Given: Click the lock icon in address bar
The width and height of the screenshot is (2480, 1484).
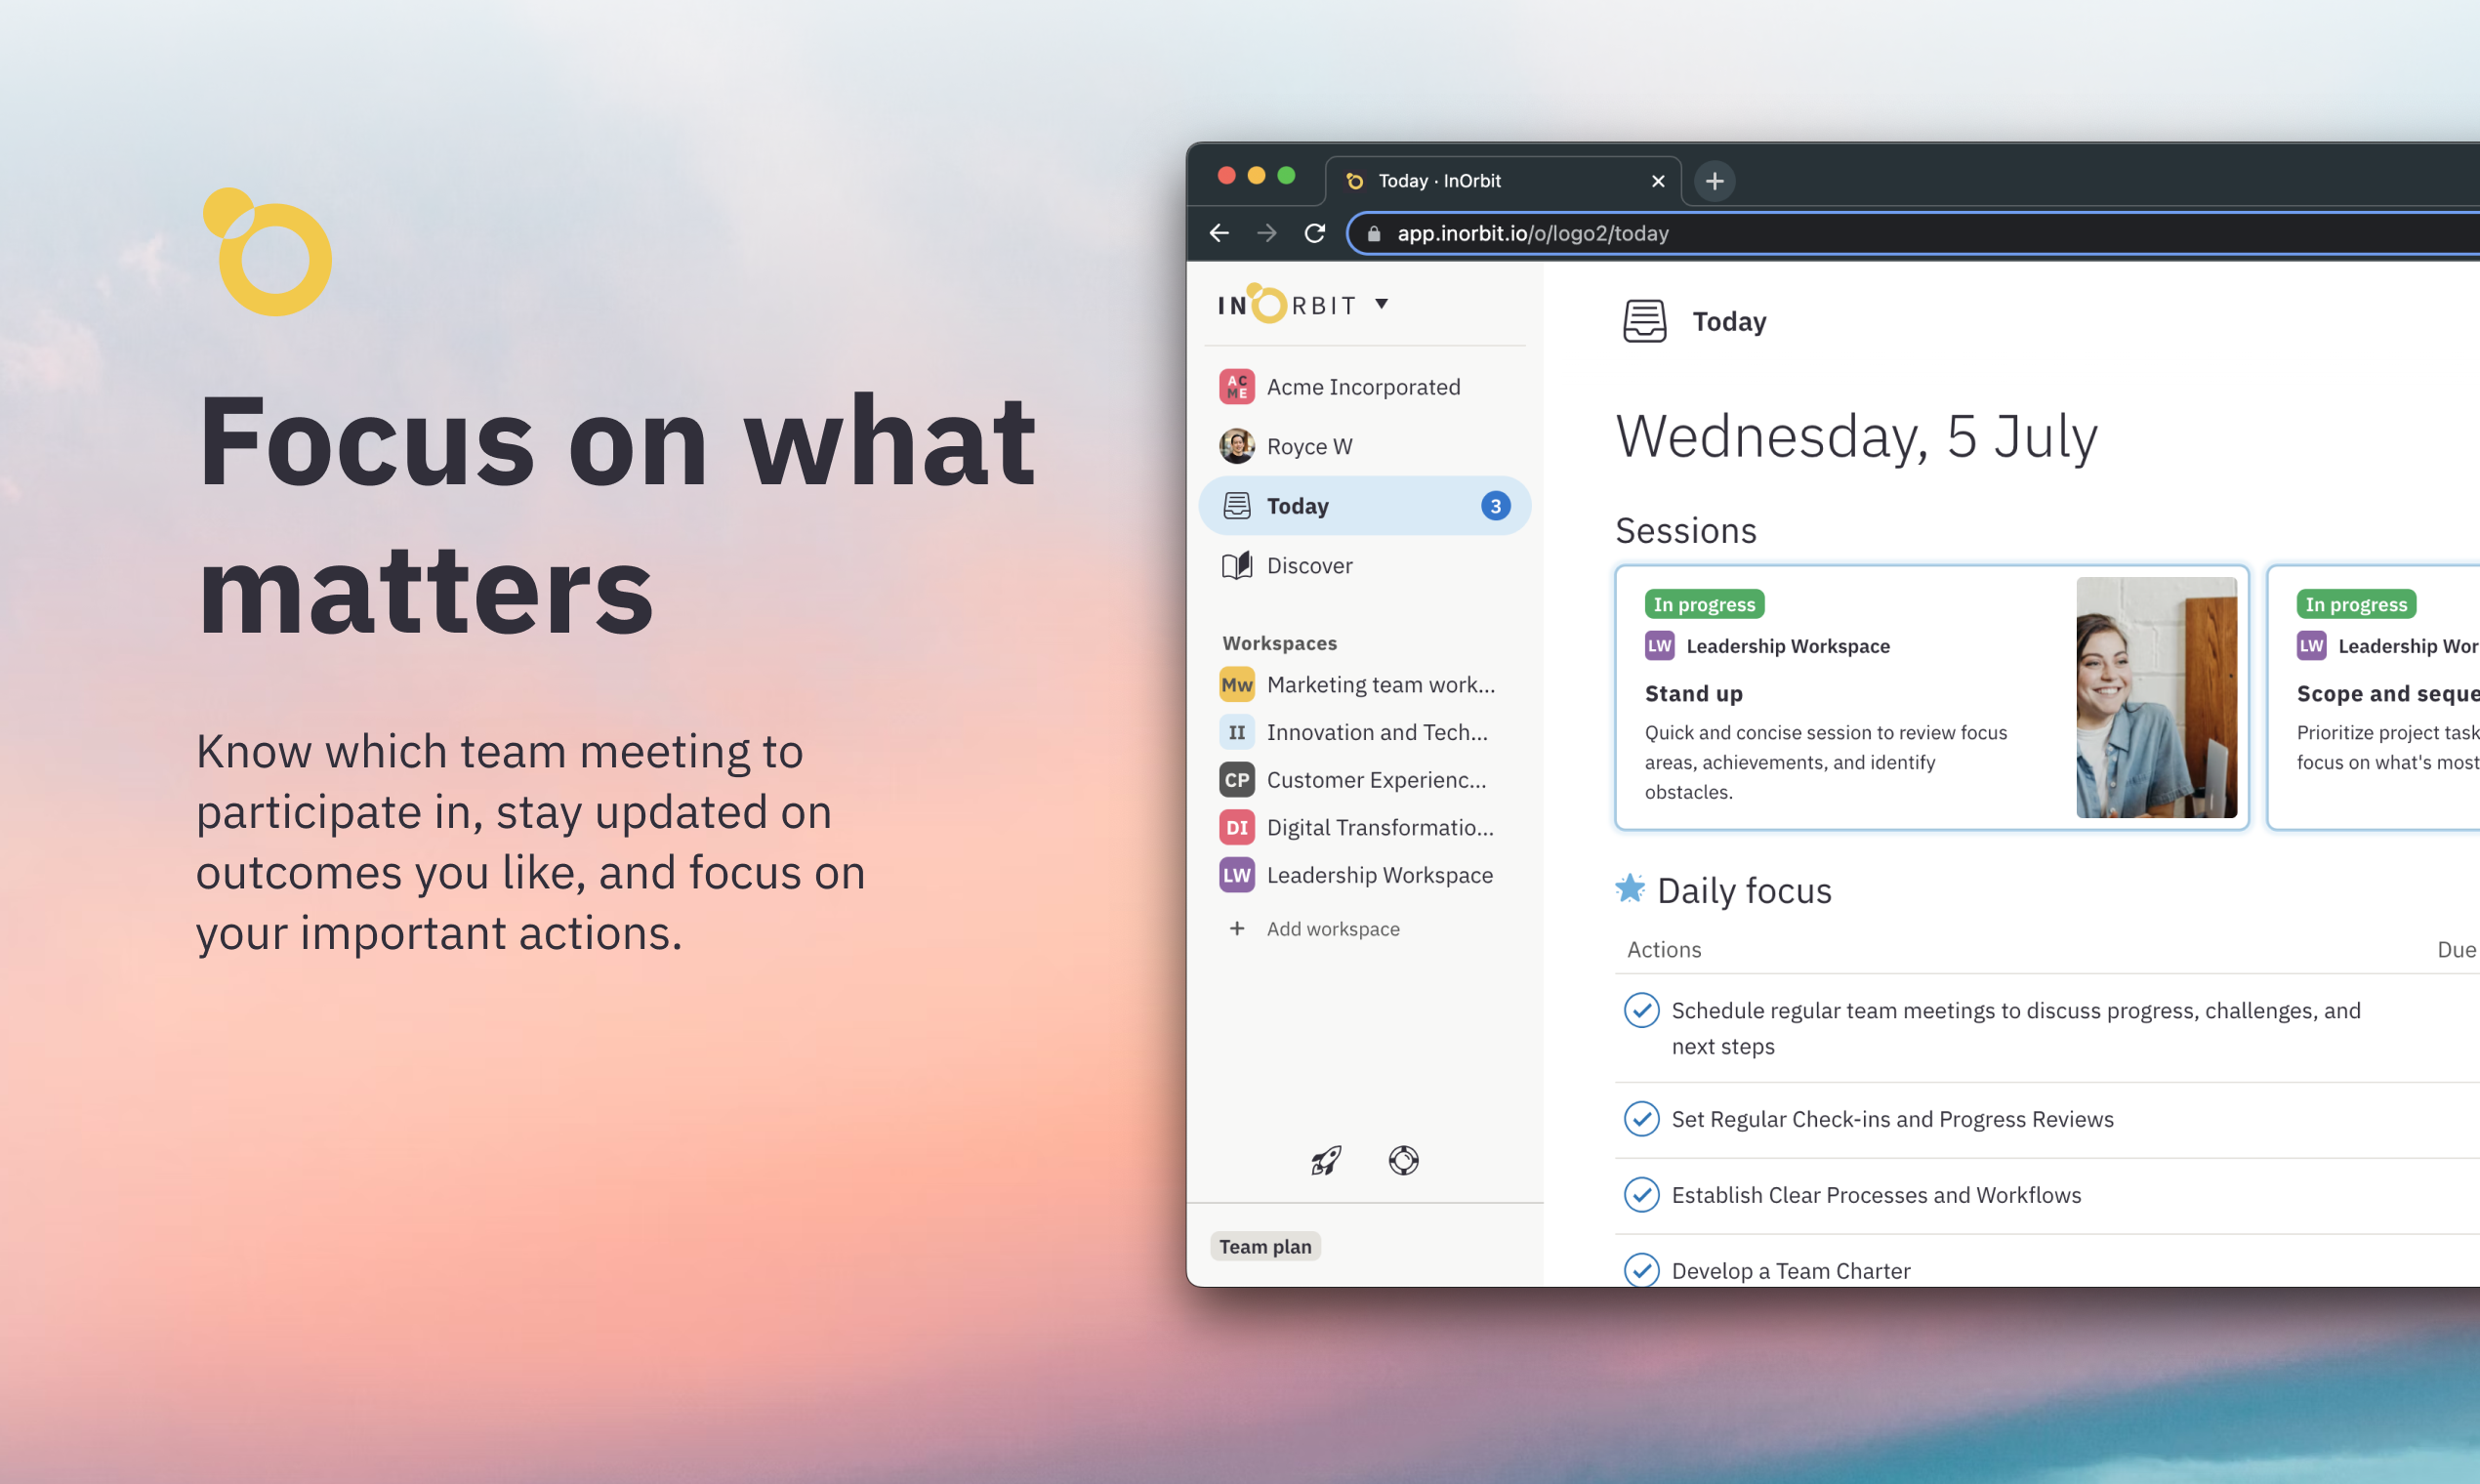Looking at the screenshot, I should click(1374, 233).
